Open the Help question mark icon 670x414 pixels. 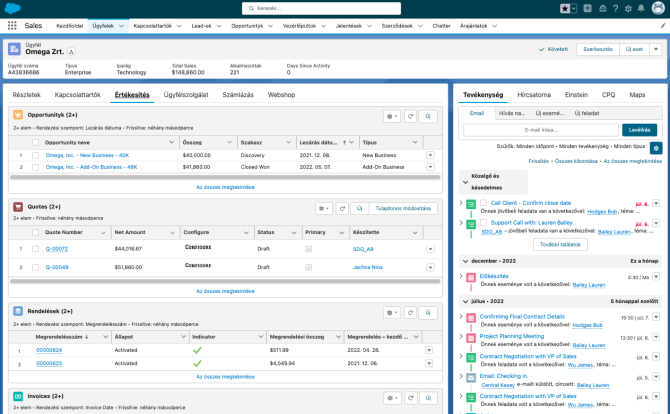616,8
